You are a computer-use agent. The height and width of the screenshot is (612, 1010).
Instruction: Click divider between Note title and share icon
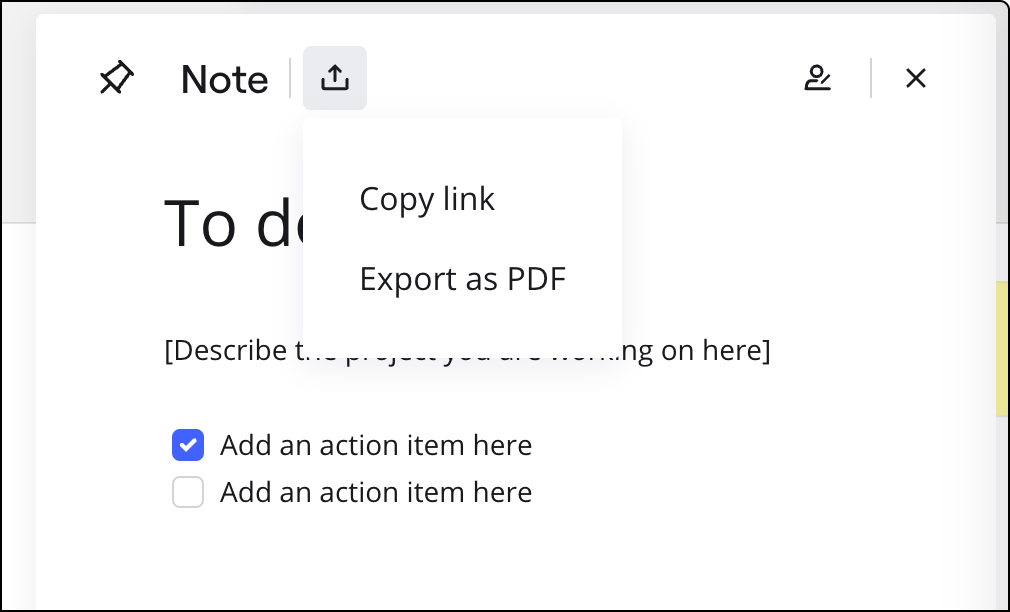[x=290, y=78]
